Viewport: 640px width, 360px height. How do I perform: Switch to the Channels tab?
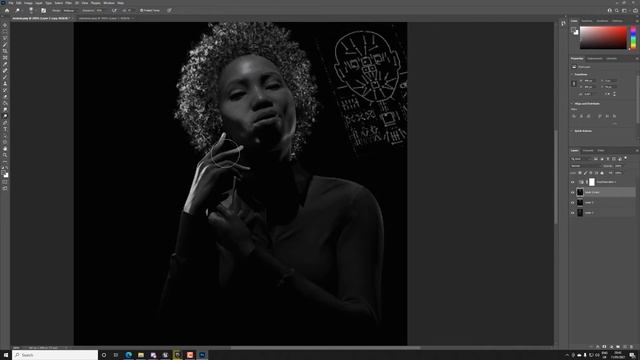pyautogui.click(x=588, y=151)
